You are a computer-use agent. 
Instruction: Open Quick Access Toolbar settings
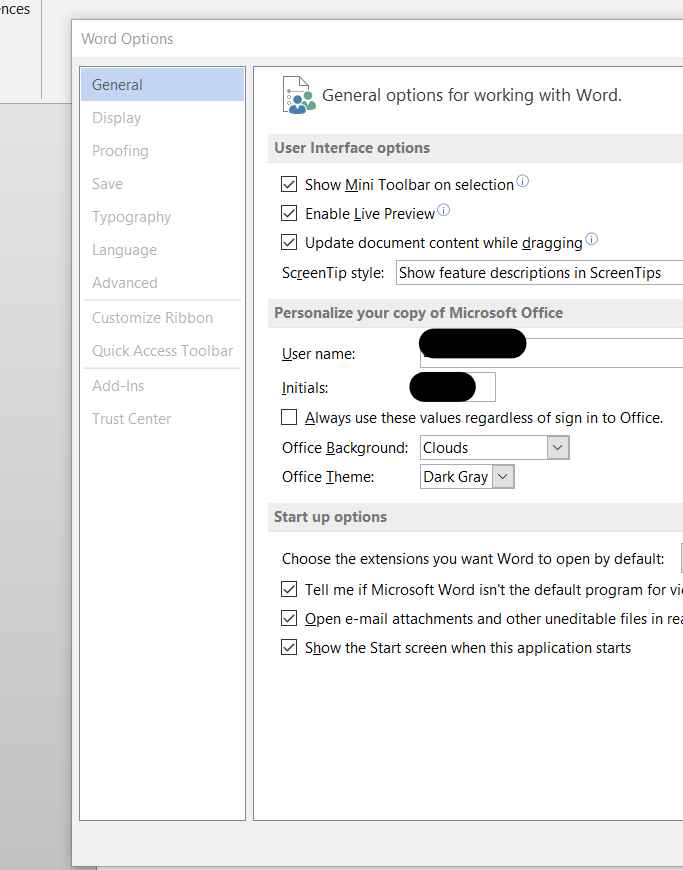[162, 351]
